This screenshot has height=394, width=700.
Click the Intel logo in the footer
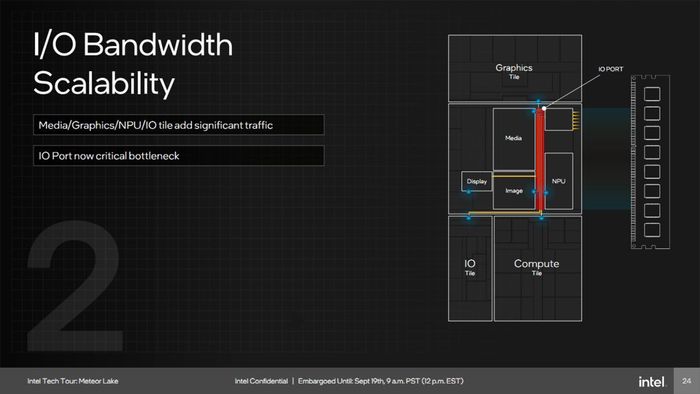tap(652, 382)
